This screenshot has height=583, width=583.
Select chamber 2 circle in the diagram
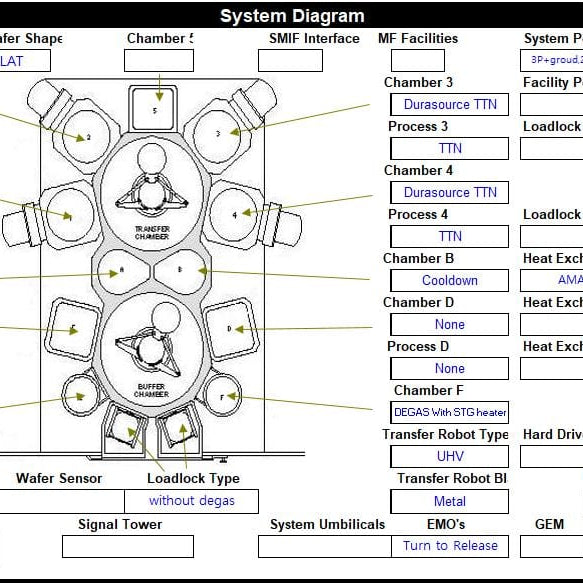86,136
